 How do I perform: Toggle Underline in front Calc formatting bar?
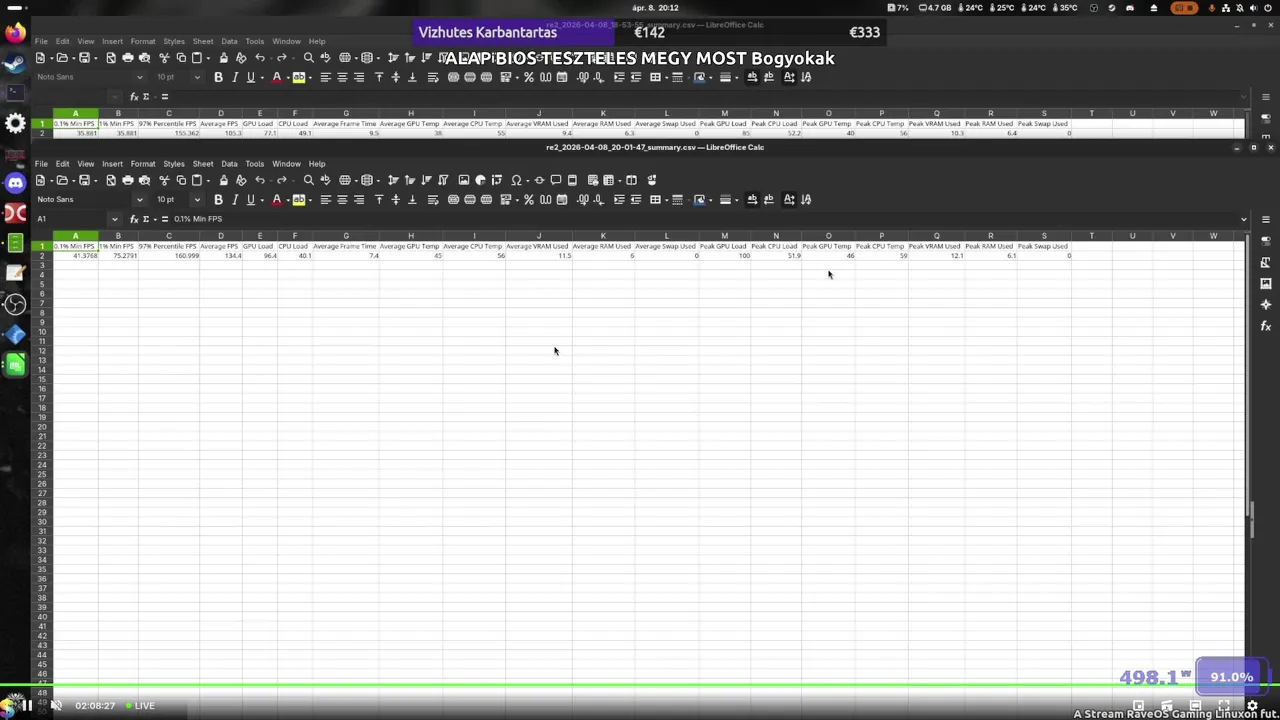point(252,199)
